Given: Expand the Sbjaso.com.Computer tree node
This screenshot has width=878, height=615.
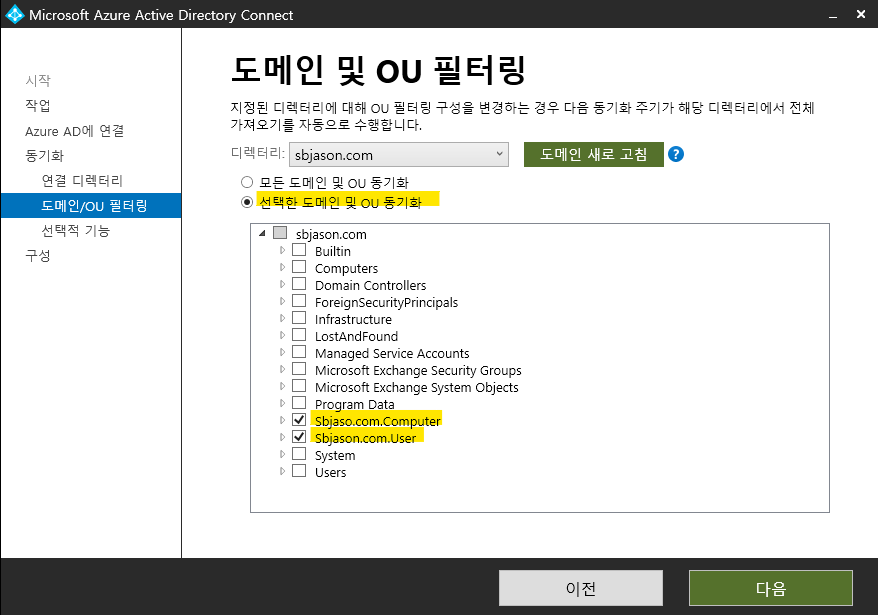Looking at the screenshot, I should [282, 420].
